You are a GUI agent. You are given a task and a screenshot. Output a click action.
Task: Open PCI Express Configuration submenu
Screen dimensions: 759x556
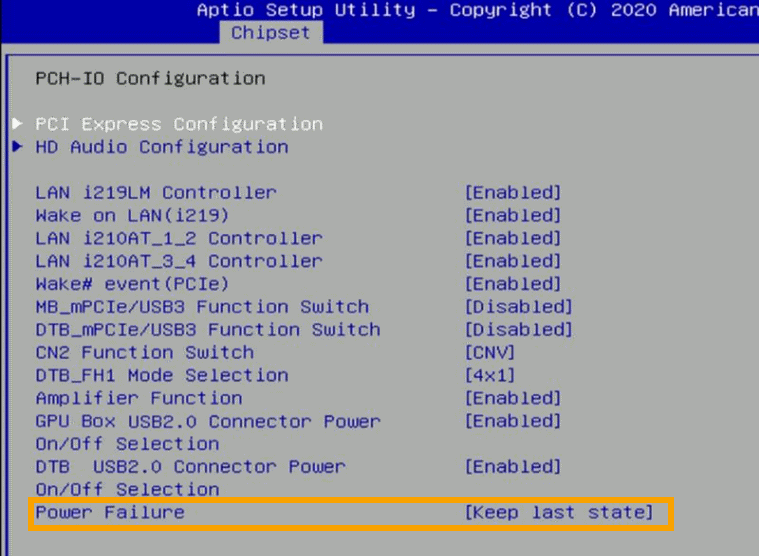(x=179, y=124)
